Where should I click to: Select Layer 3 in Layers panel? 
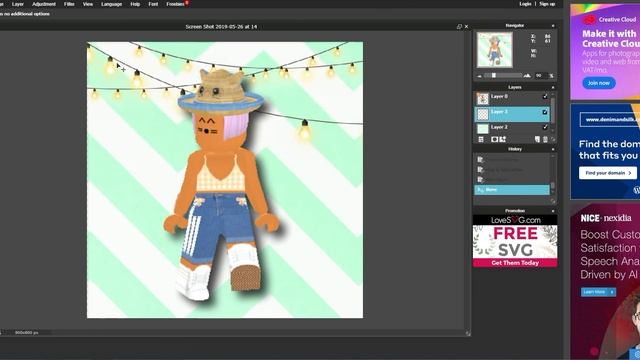[512, 114]
